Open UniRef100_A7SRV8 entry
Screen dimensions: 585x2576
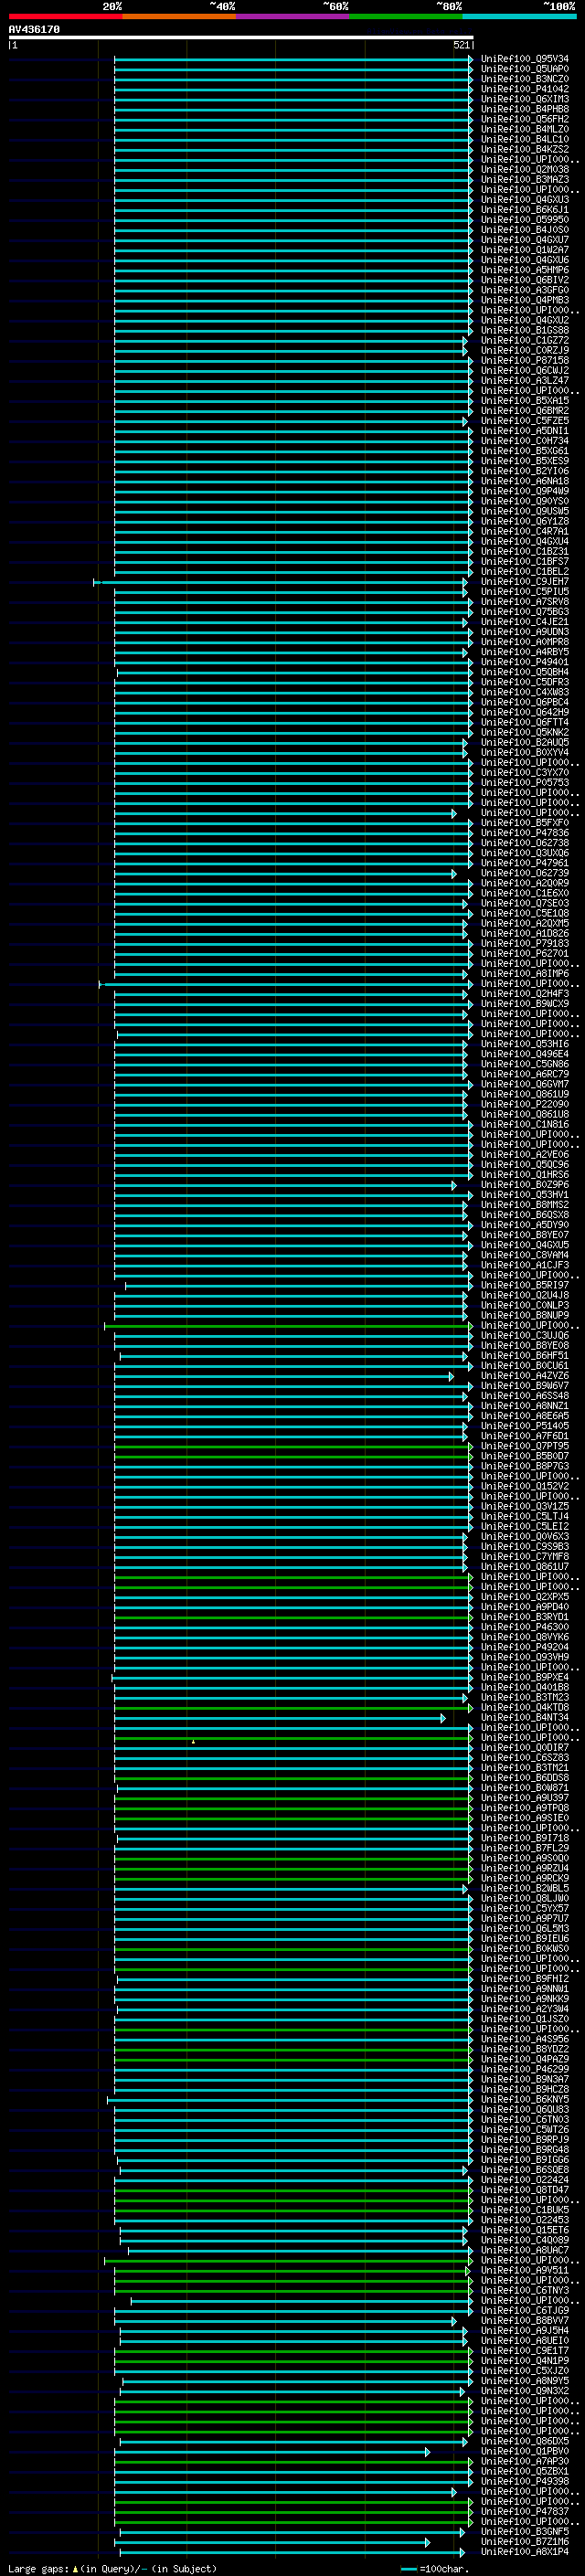tap(524, 602)
